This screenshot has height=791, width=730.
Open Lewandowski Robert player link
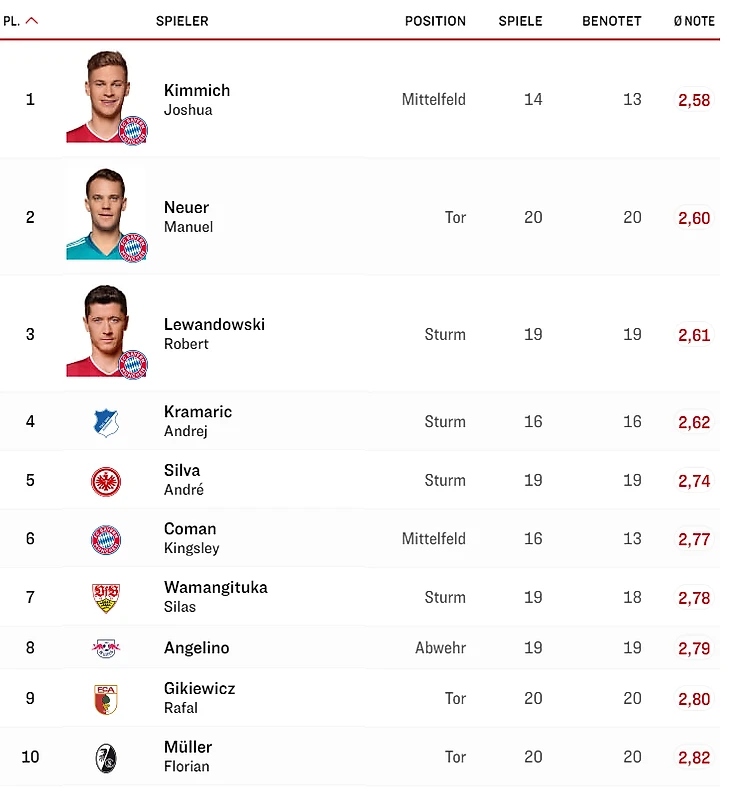click(x=214, y=334)
